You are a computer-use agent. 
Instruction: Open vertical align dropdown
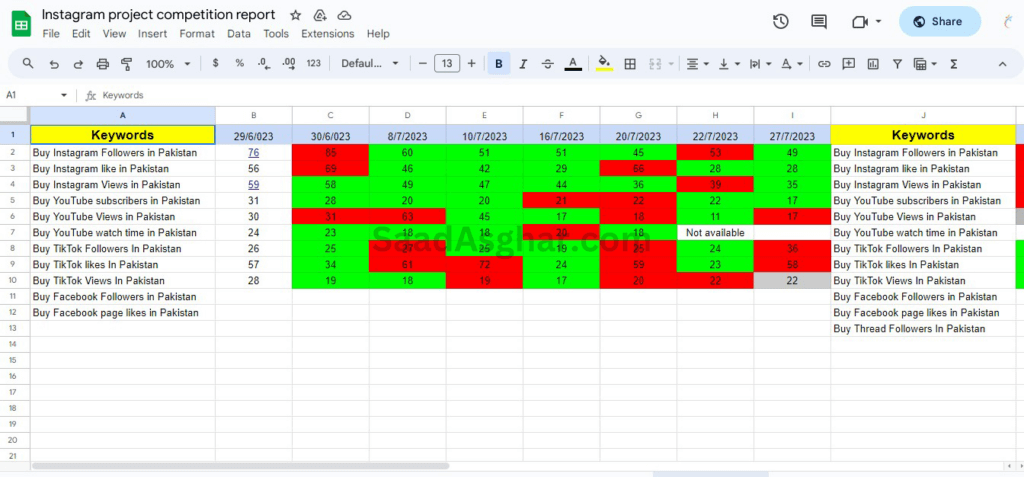729,63
